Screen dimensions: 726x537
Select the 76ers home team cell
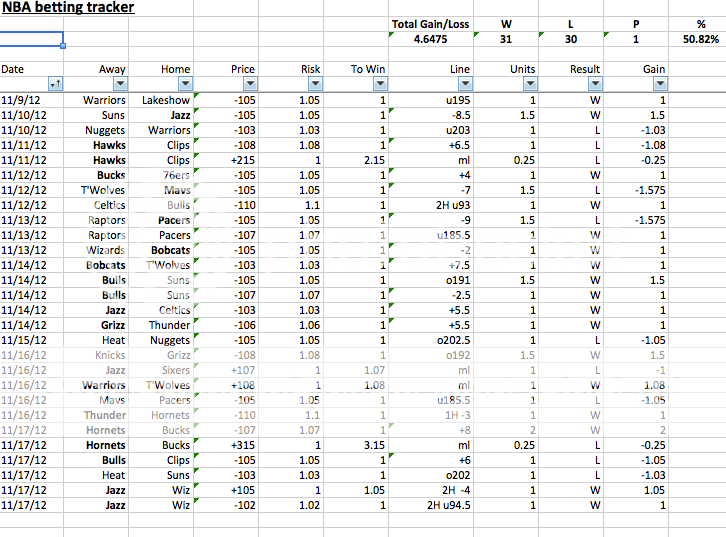tap(161, 175)
